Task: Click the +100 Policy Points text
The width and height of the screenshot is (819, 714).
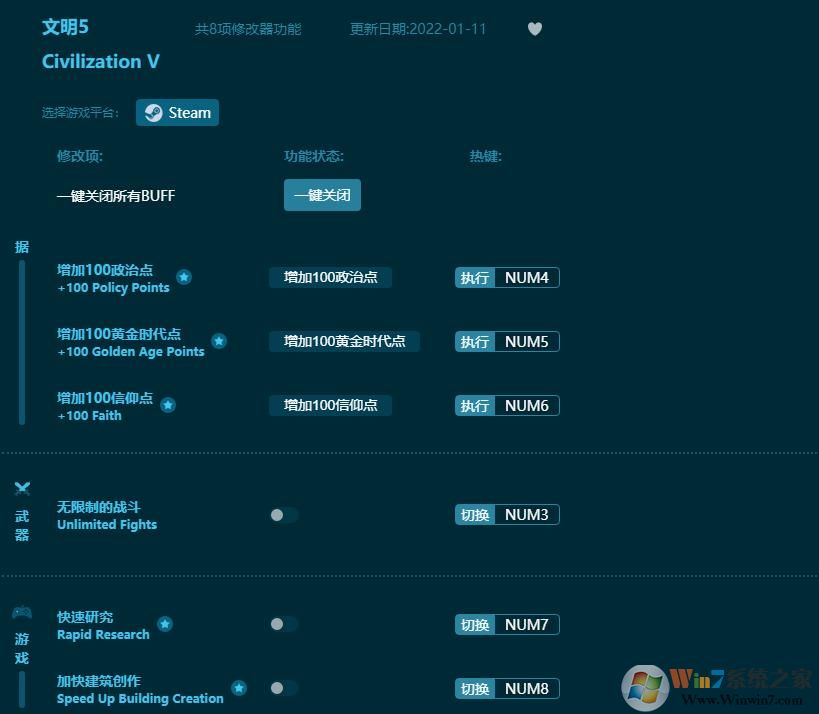Action: [113, 288]
